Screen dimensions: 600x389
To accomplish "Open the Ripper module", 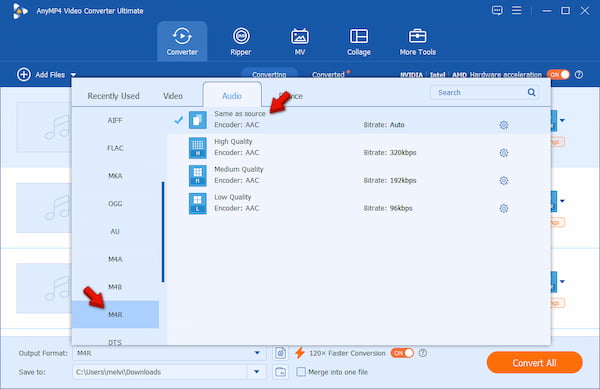I will (x=241, y=41).
